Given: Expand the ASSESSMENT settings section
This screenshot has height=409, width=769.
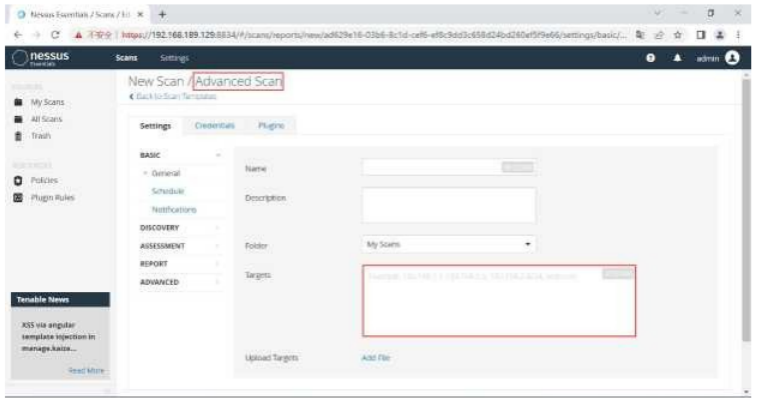Looking at the screenshot, I should pos(217,246).
